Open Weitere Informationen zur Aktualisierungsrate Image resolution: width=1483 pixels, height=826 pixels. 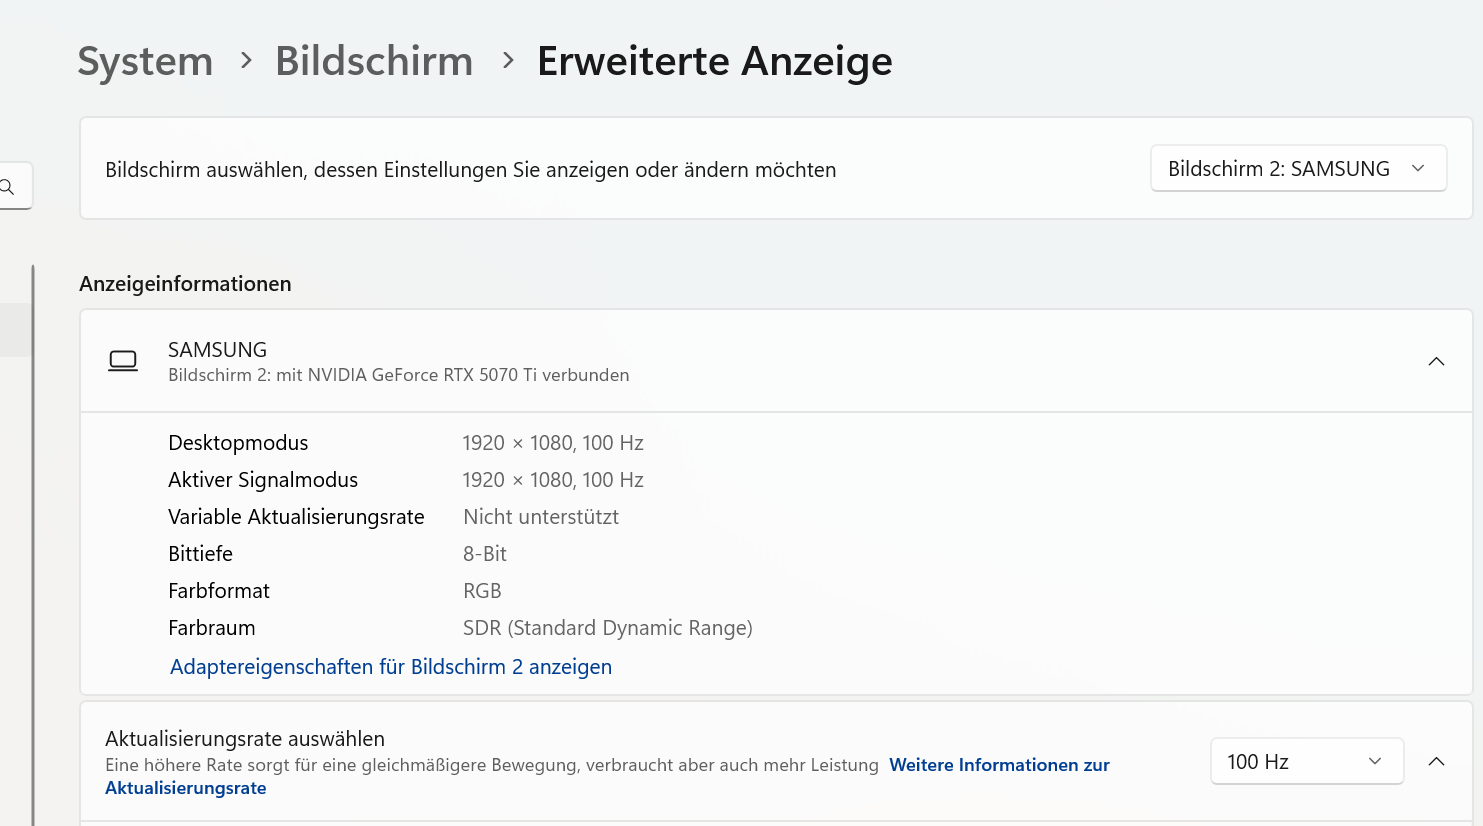click(999, 765)
